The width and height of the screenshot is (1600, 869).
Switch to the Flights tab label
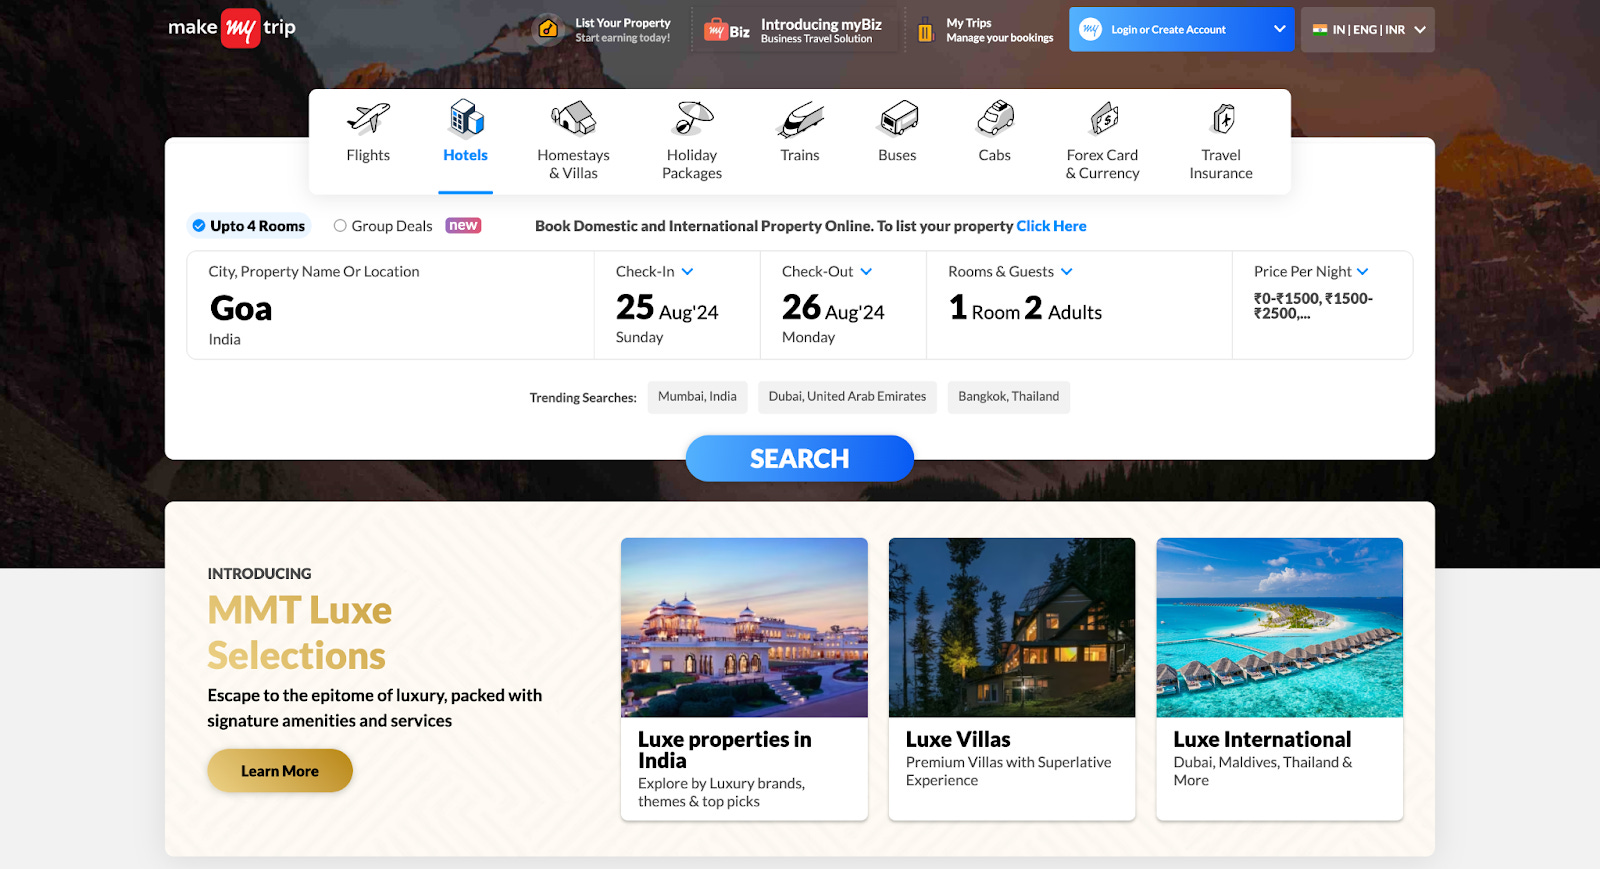[x=368, y=155]
